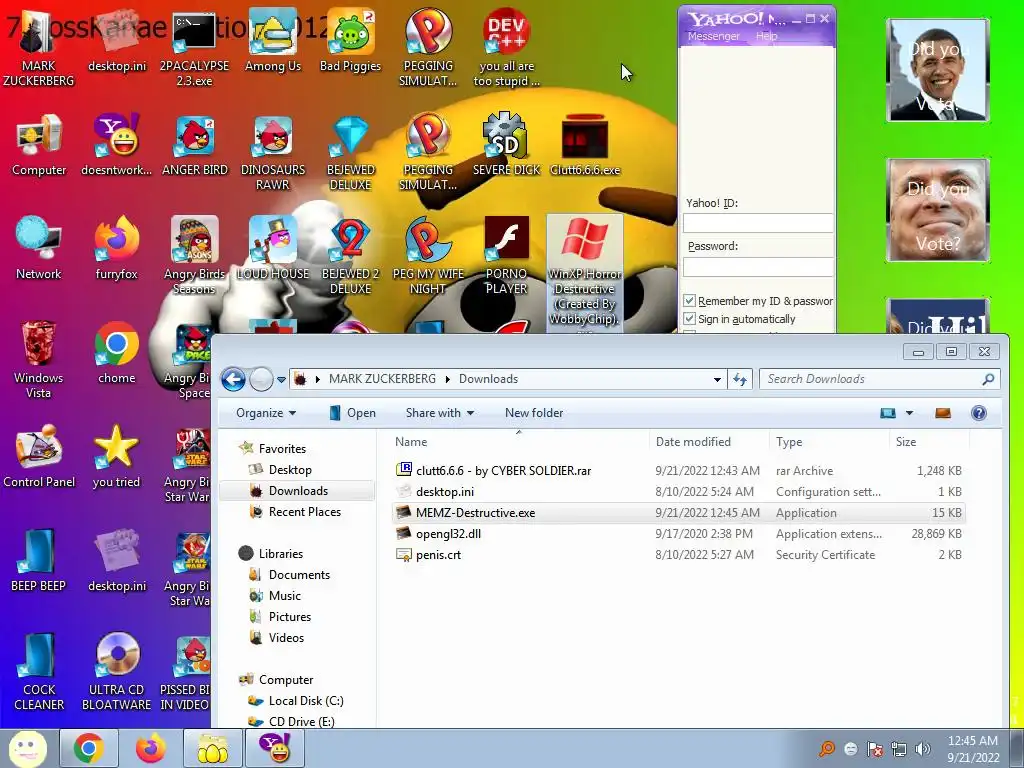Click the Yahoo! ID input field

[758, 223]
